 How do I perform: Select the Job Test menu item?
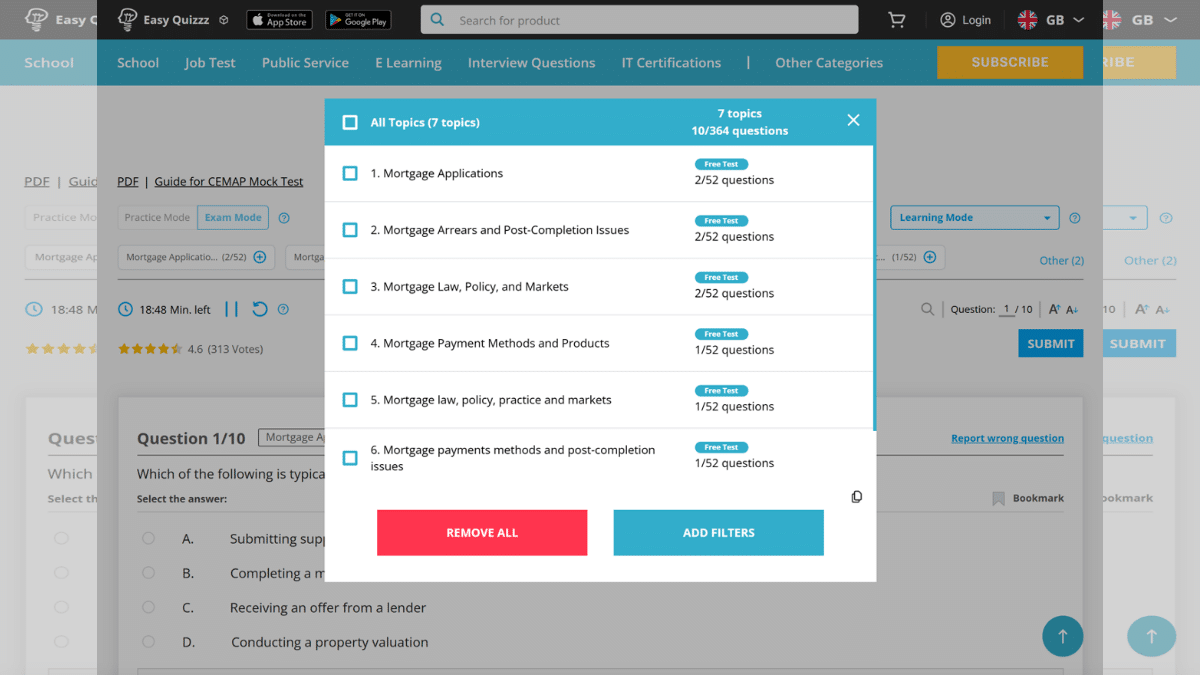click(x=210, y=62)
